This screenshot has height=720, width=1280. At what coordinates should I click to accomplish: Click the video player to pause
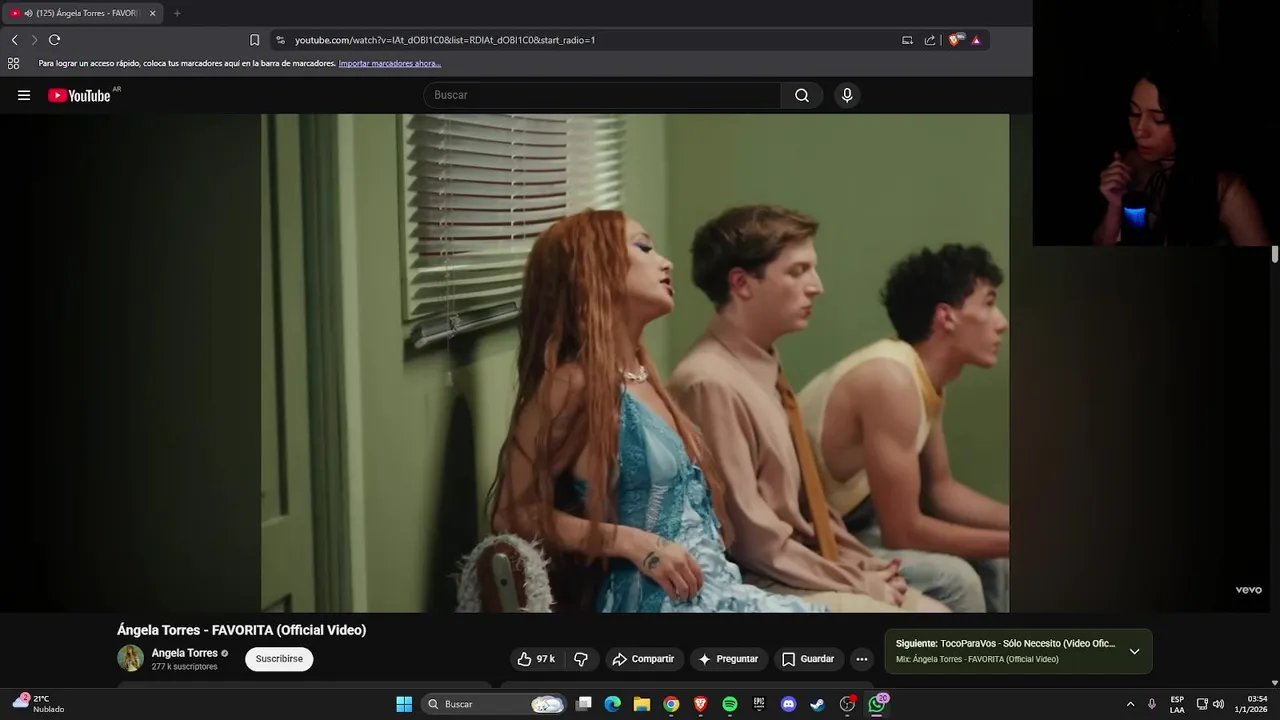coord(635,362)
